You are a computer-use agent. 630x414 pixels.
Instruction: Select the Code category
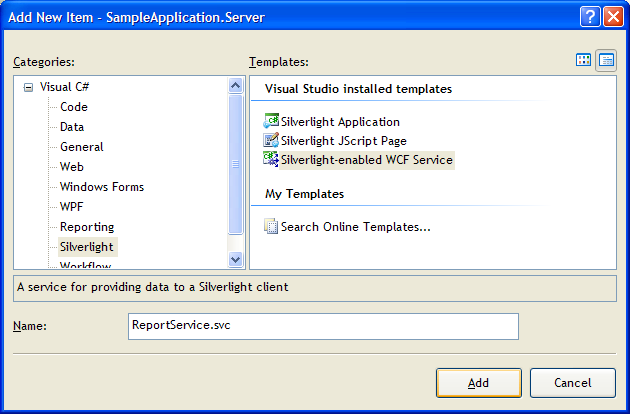tap(74, 107)
